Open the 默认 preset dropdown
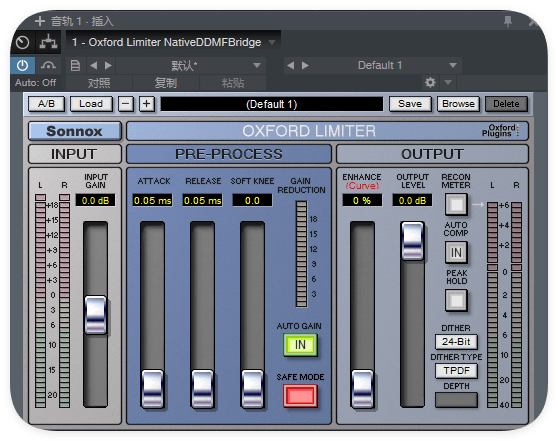 click(x=257, y=65)
